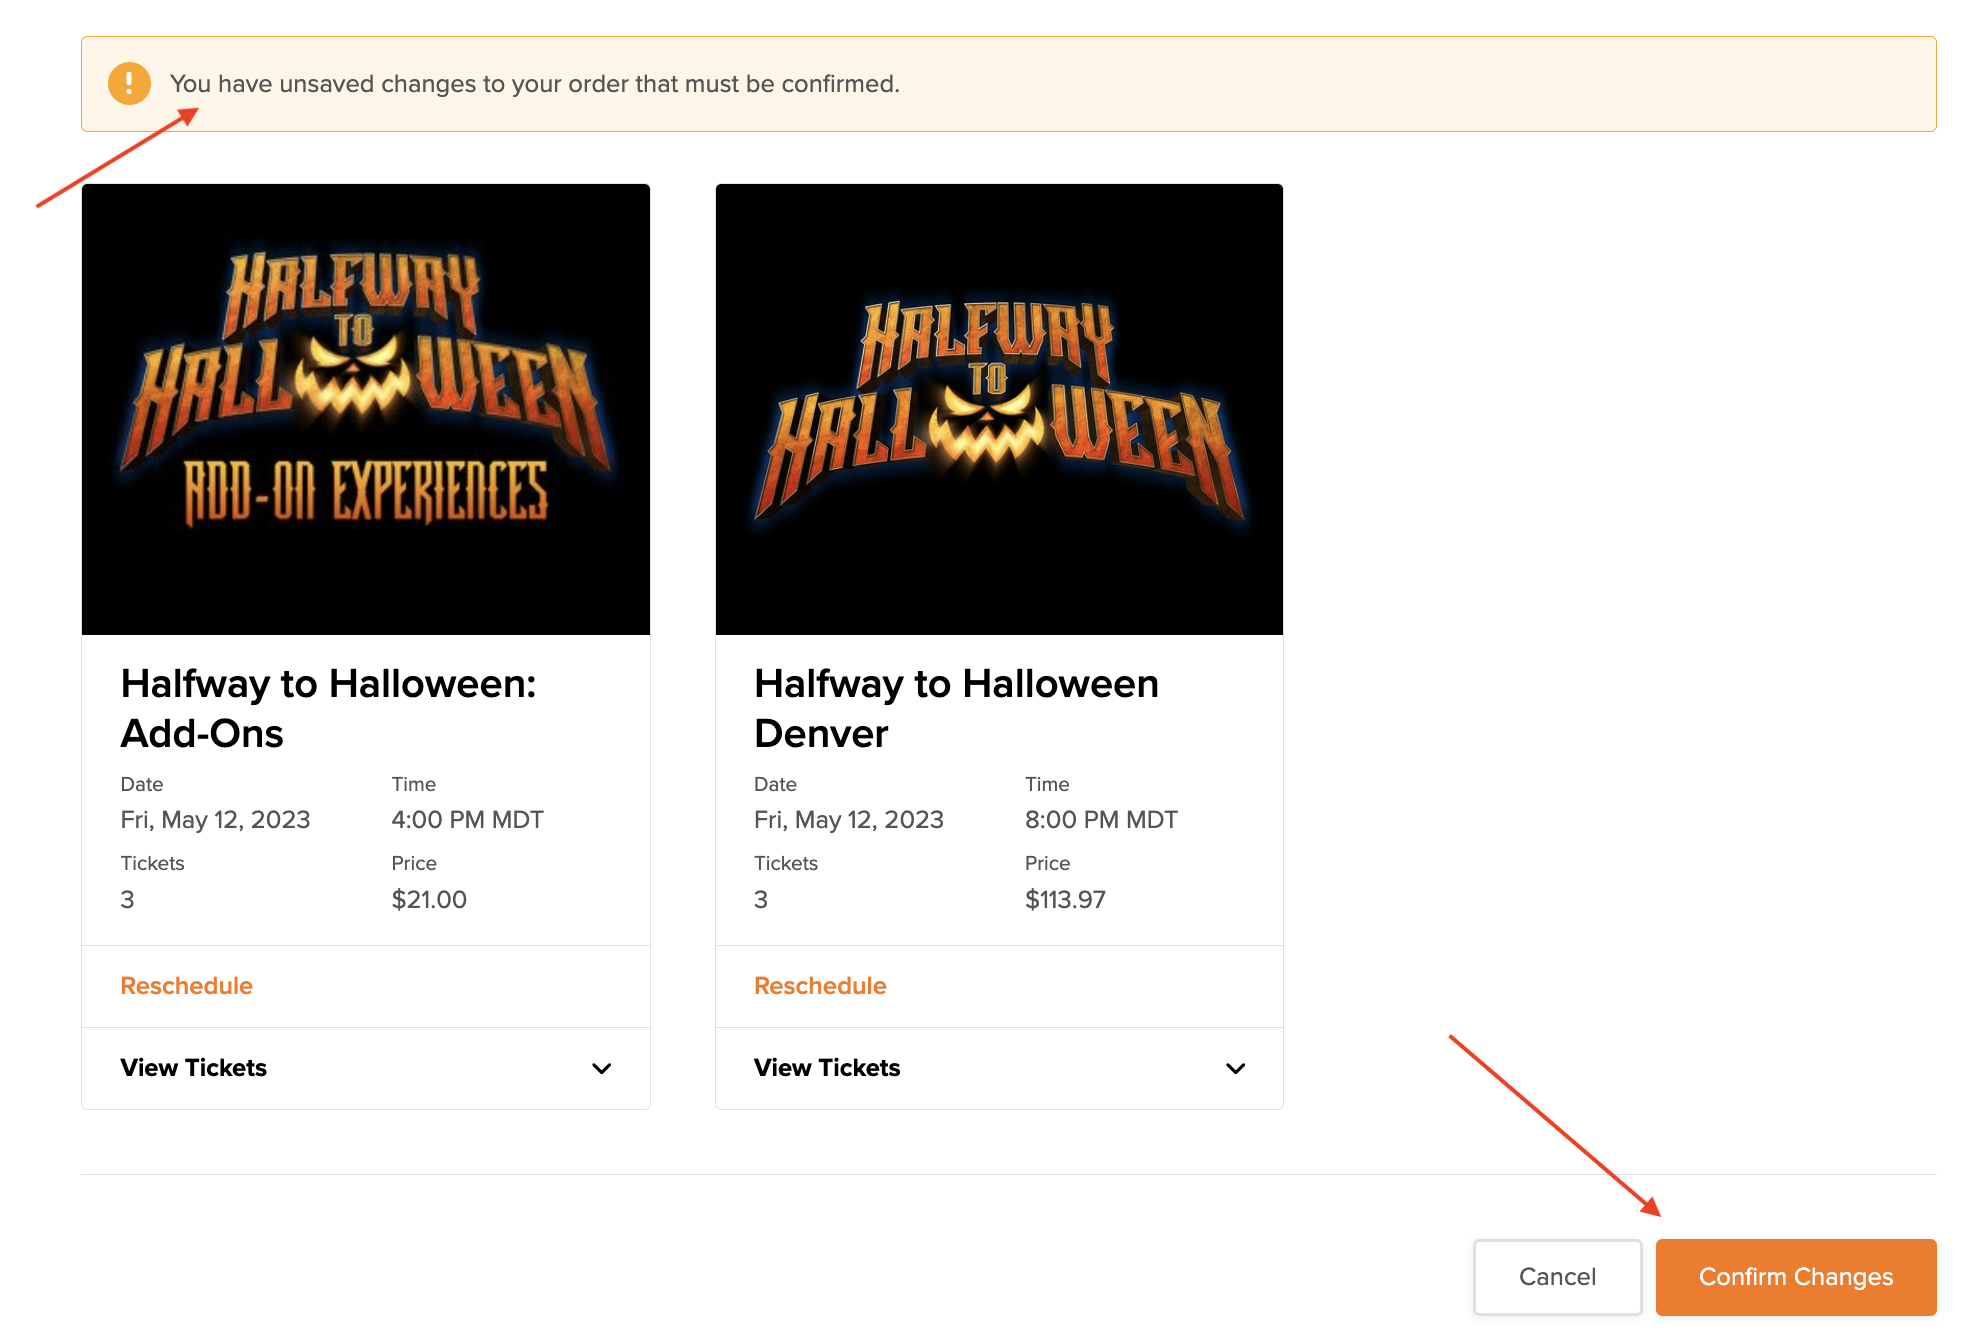Image resolution: width=1970 pixels, height=1344 pixels.
Task: Expand View Tickets for Halloween Denver
Action: point(827,1068)
